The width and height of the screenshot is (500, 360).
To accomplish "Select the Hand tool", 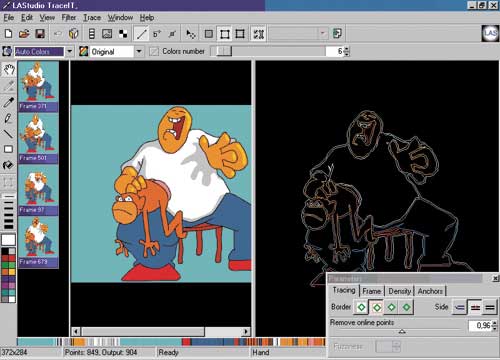I will pyautogui.click(x=9, y=70).
